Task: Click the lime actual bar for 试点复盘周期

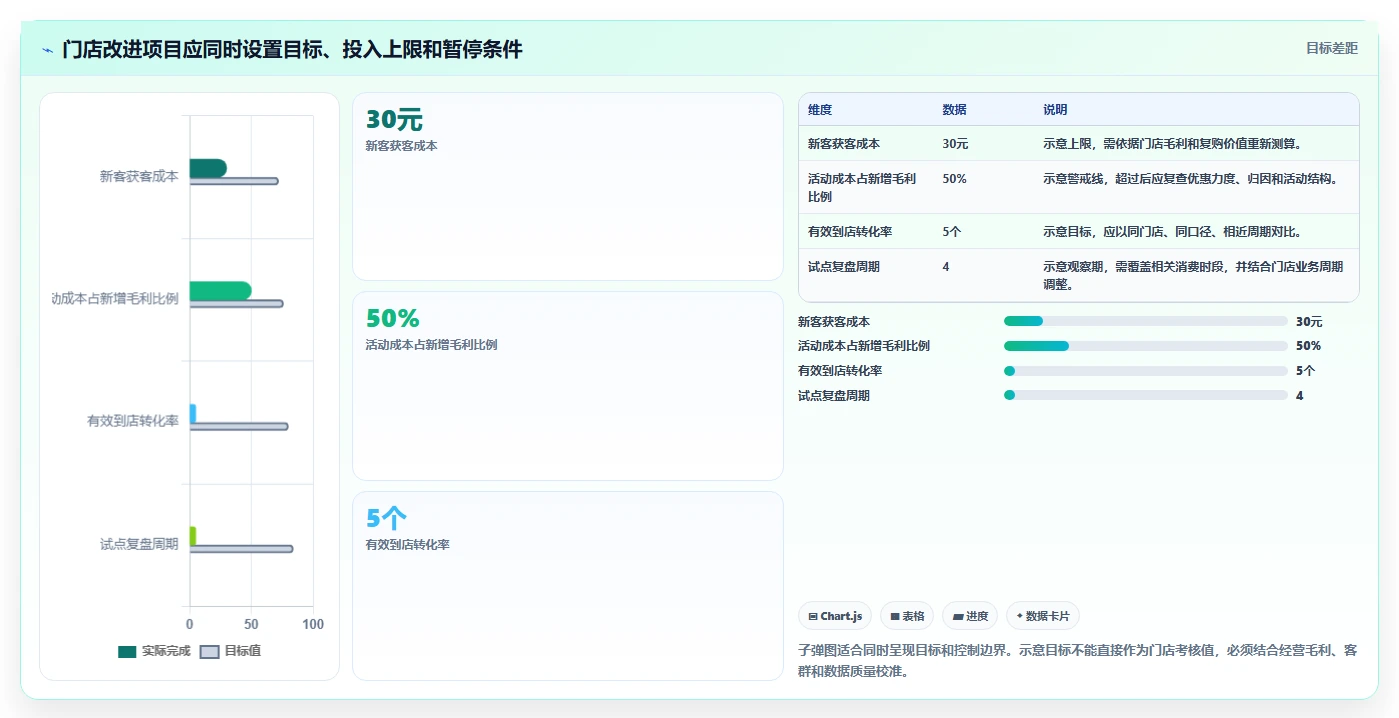Action: click(193, 536)
